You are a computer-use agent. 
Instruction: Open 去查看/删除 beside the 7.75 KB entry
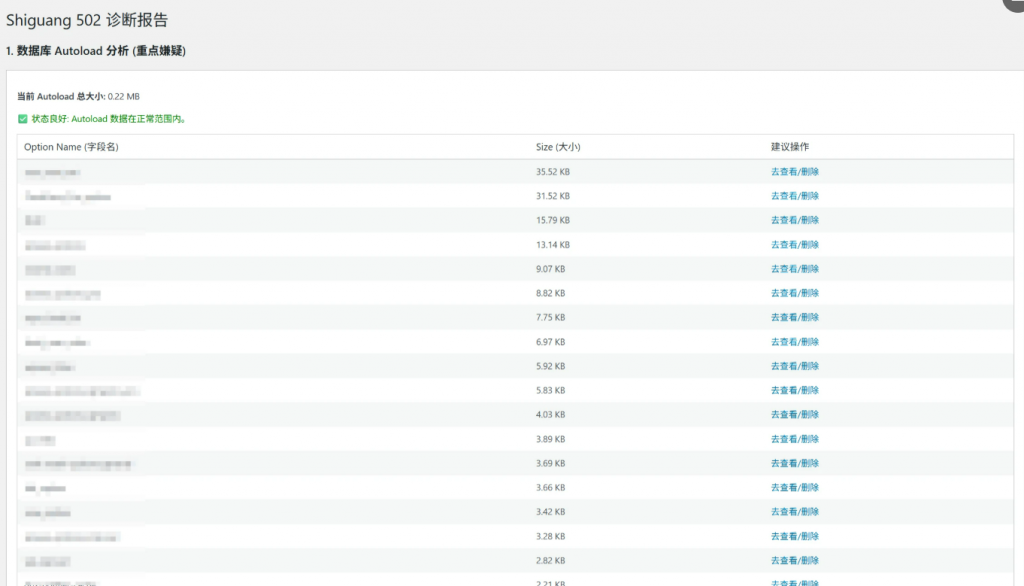coord(794,317)
